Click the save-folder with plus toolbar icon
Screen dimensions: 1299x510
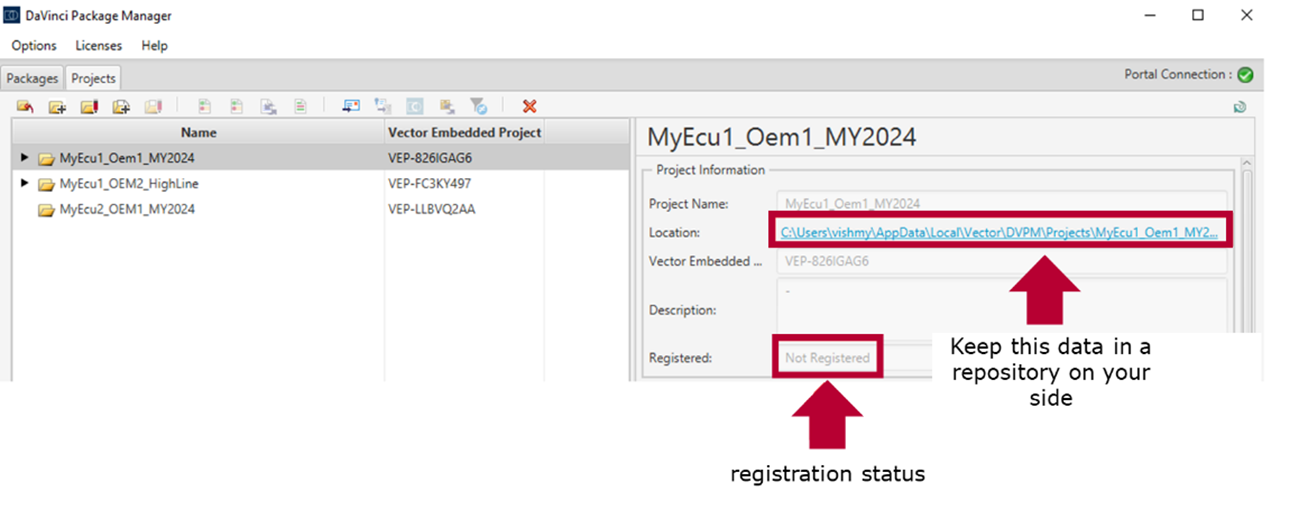pyautogui.click(x=121, y=106)
